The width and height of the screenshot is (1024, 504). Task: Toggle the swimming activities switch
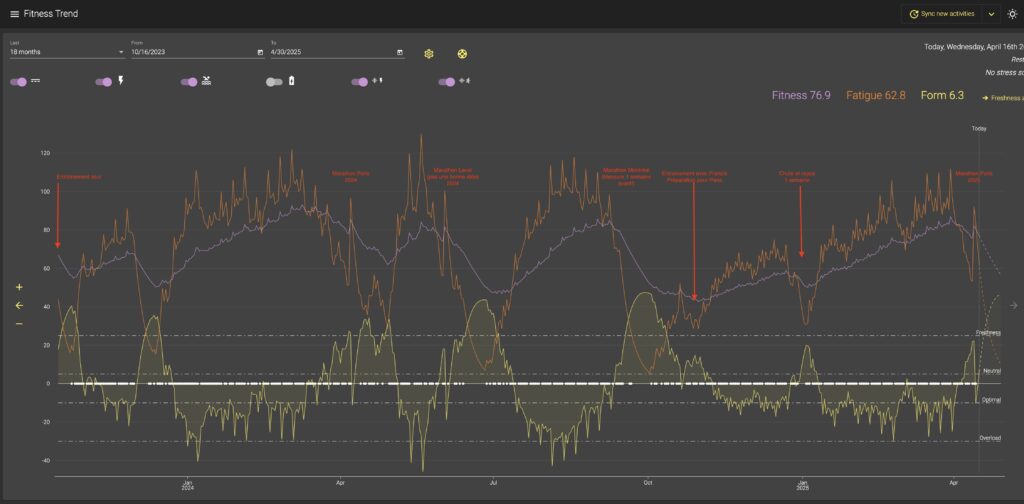(x=189, y=82)
